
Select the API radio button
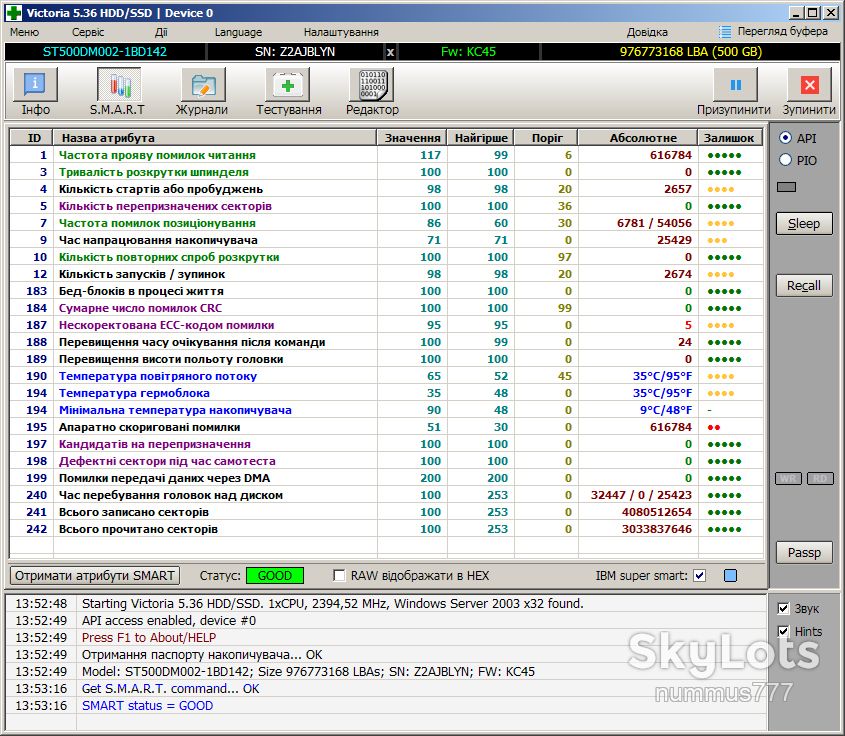click(785, 138)
